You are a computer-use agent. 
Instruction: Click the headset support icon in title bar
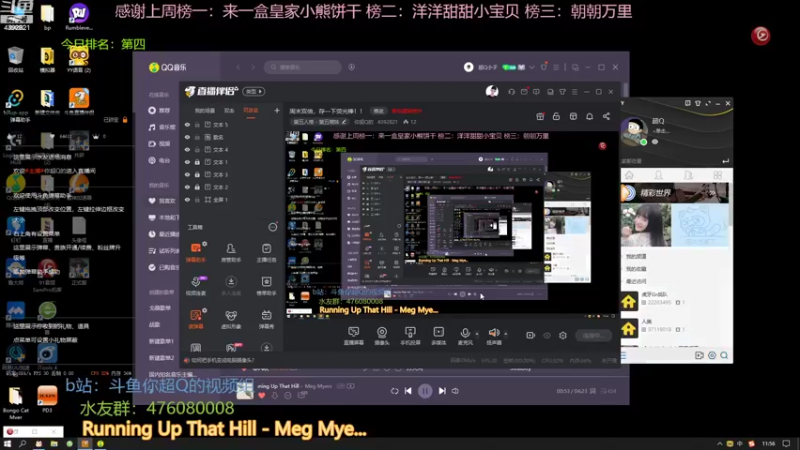pyautogui.click(x=511, y=92)
